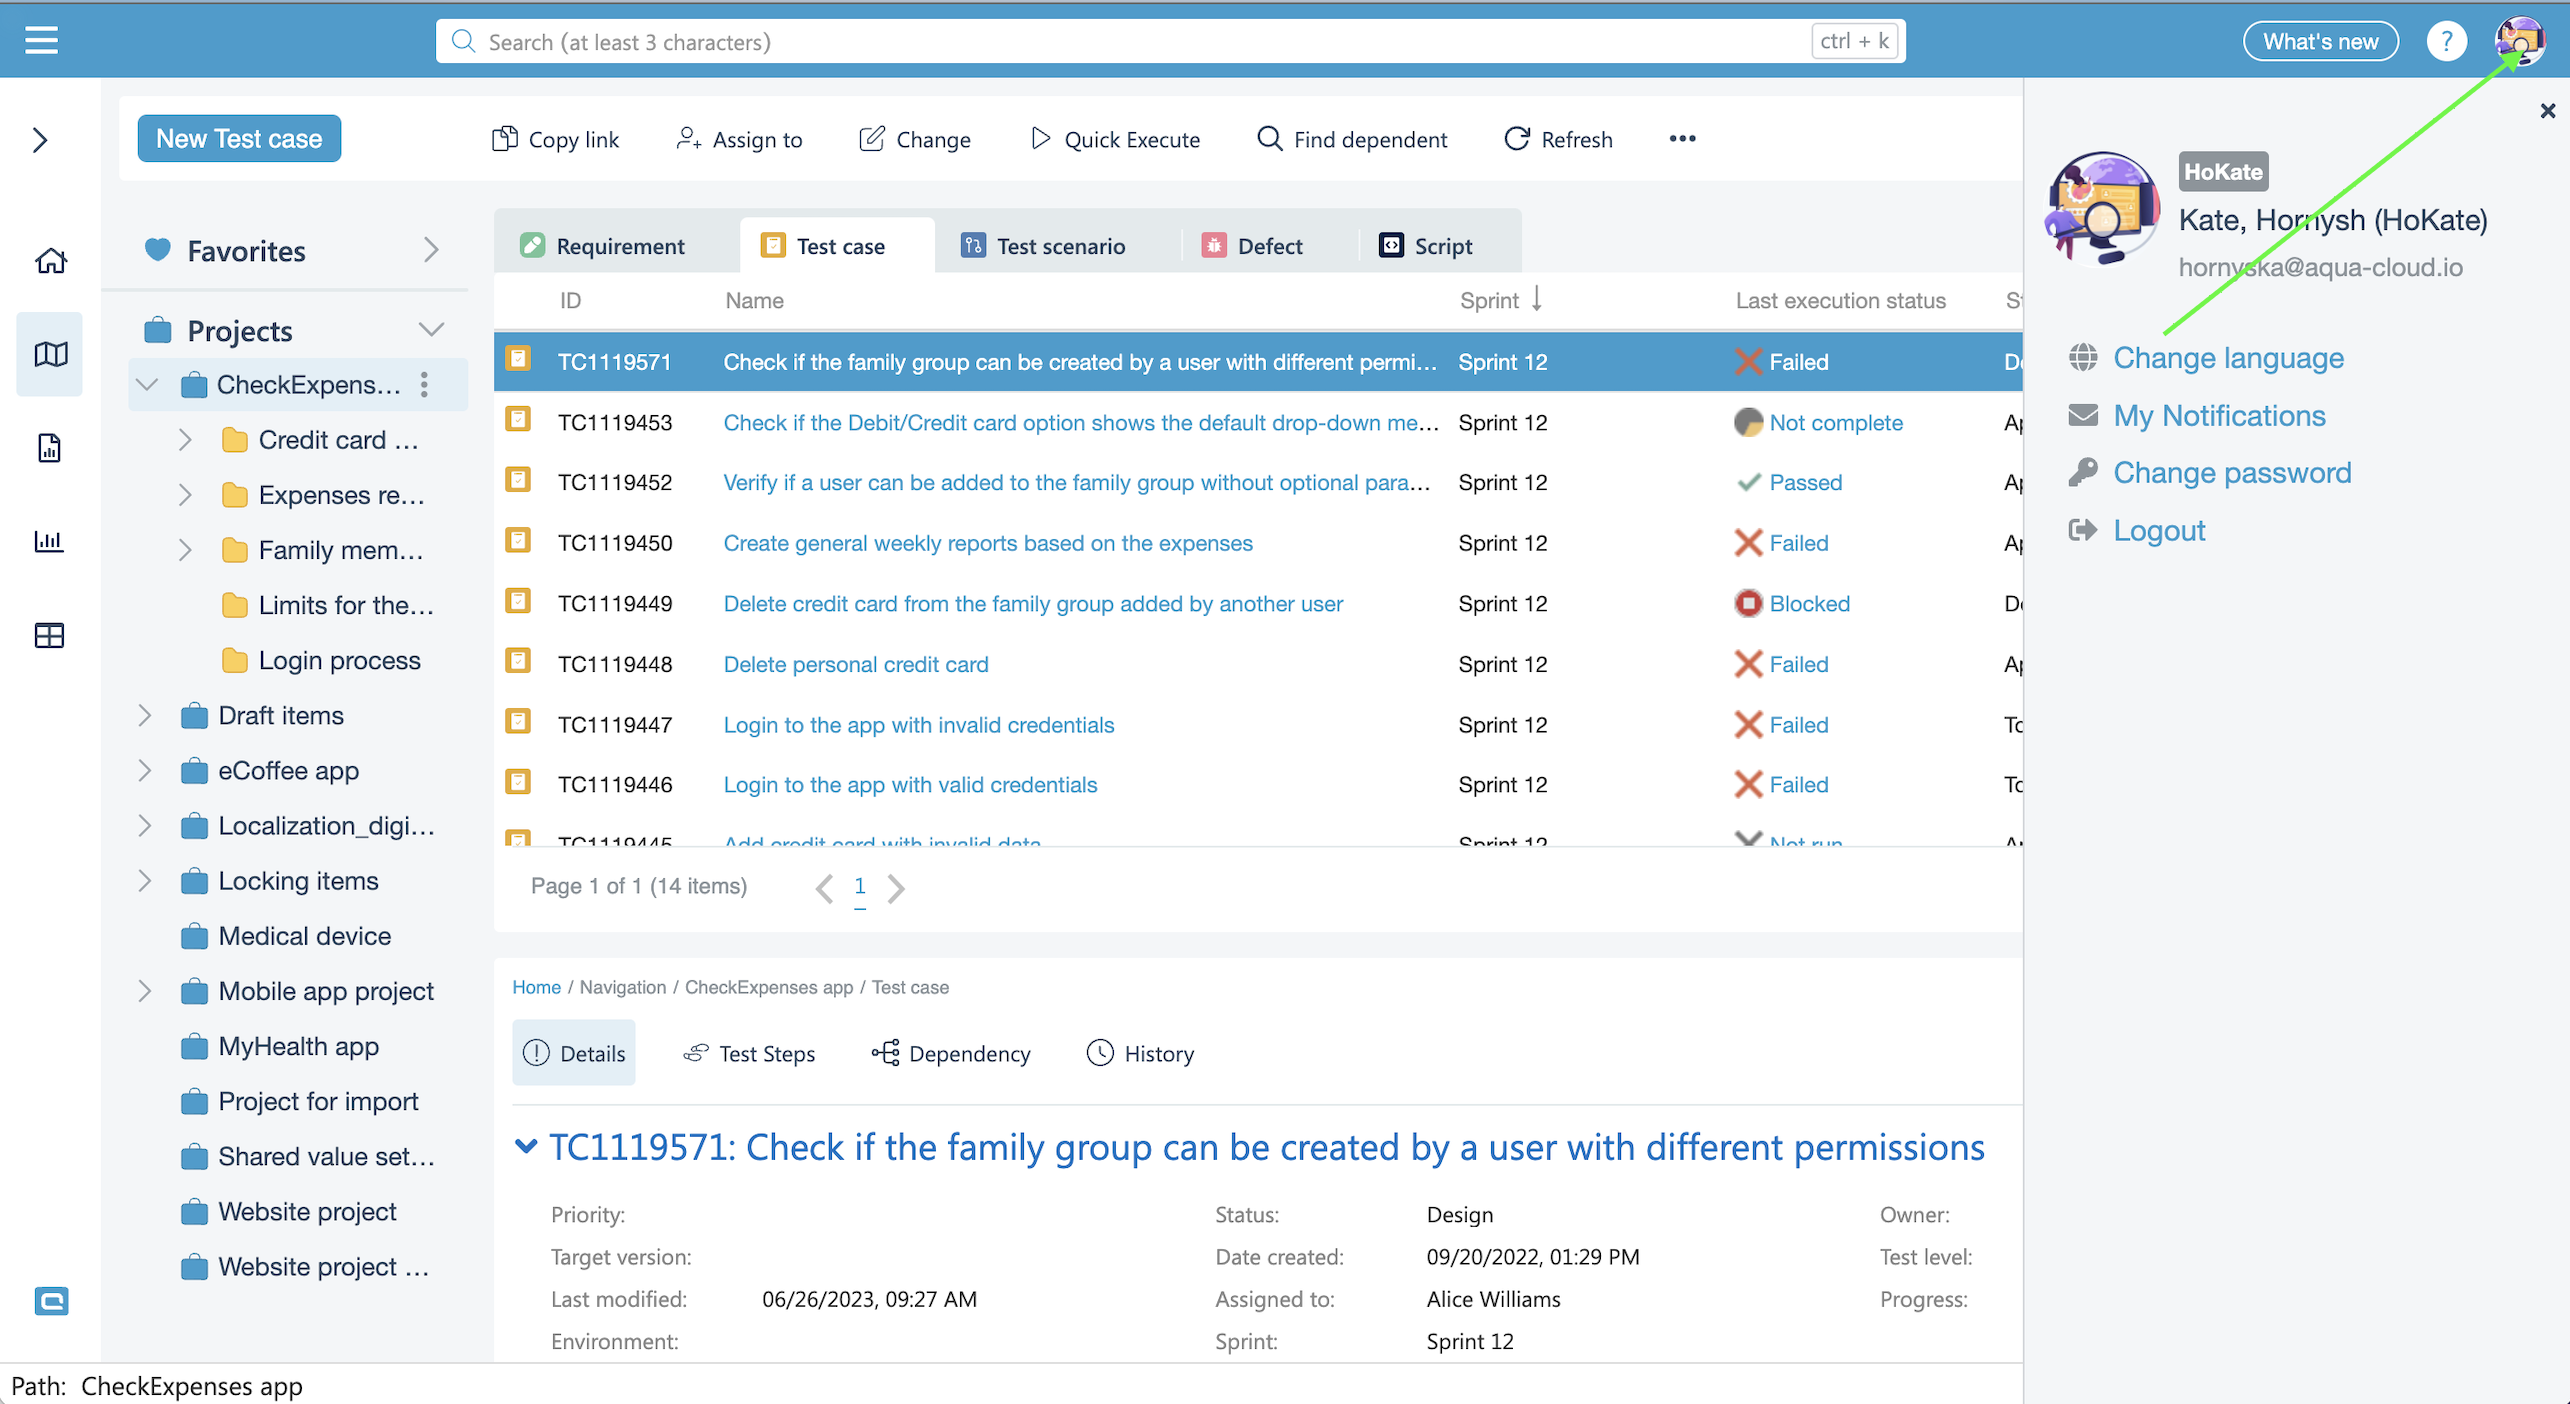Sort by the Sprint column header

(1489, 300)
